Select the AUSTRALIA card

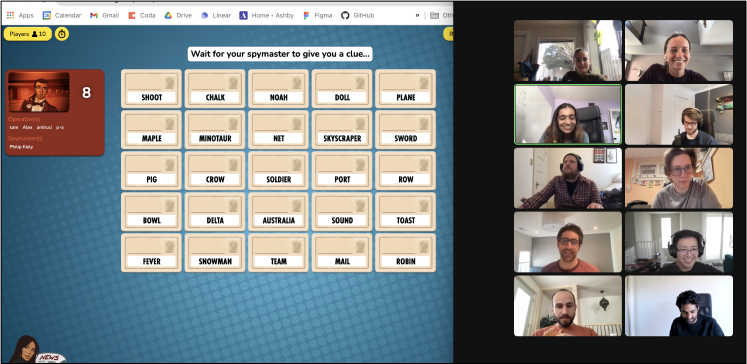(278, 212)
